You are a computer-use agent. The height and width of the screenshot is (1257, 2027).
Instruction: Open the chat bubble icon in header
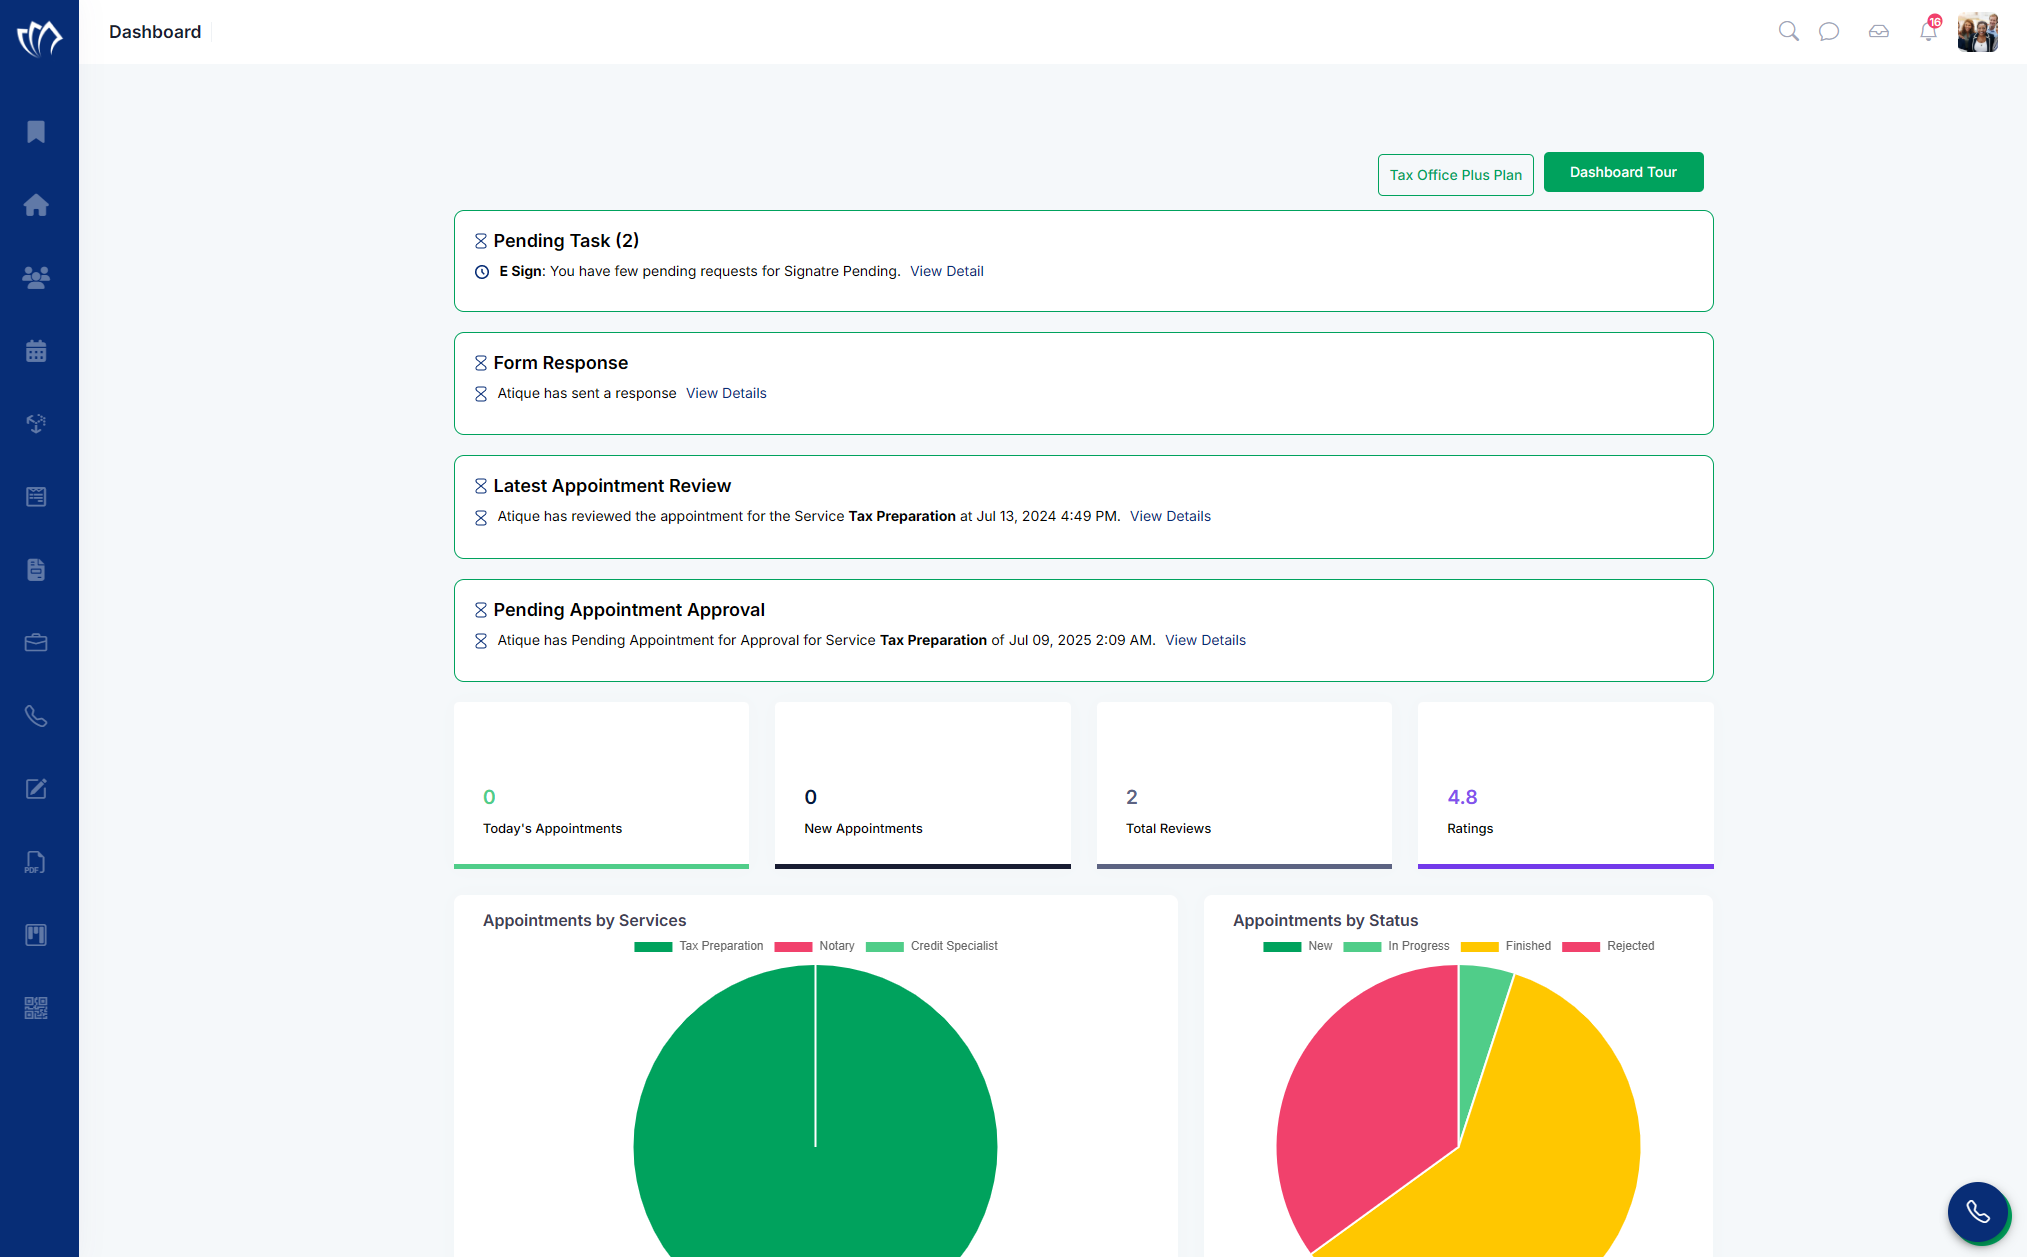tap(1829, 32)
